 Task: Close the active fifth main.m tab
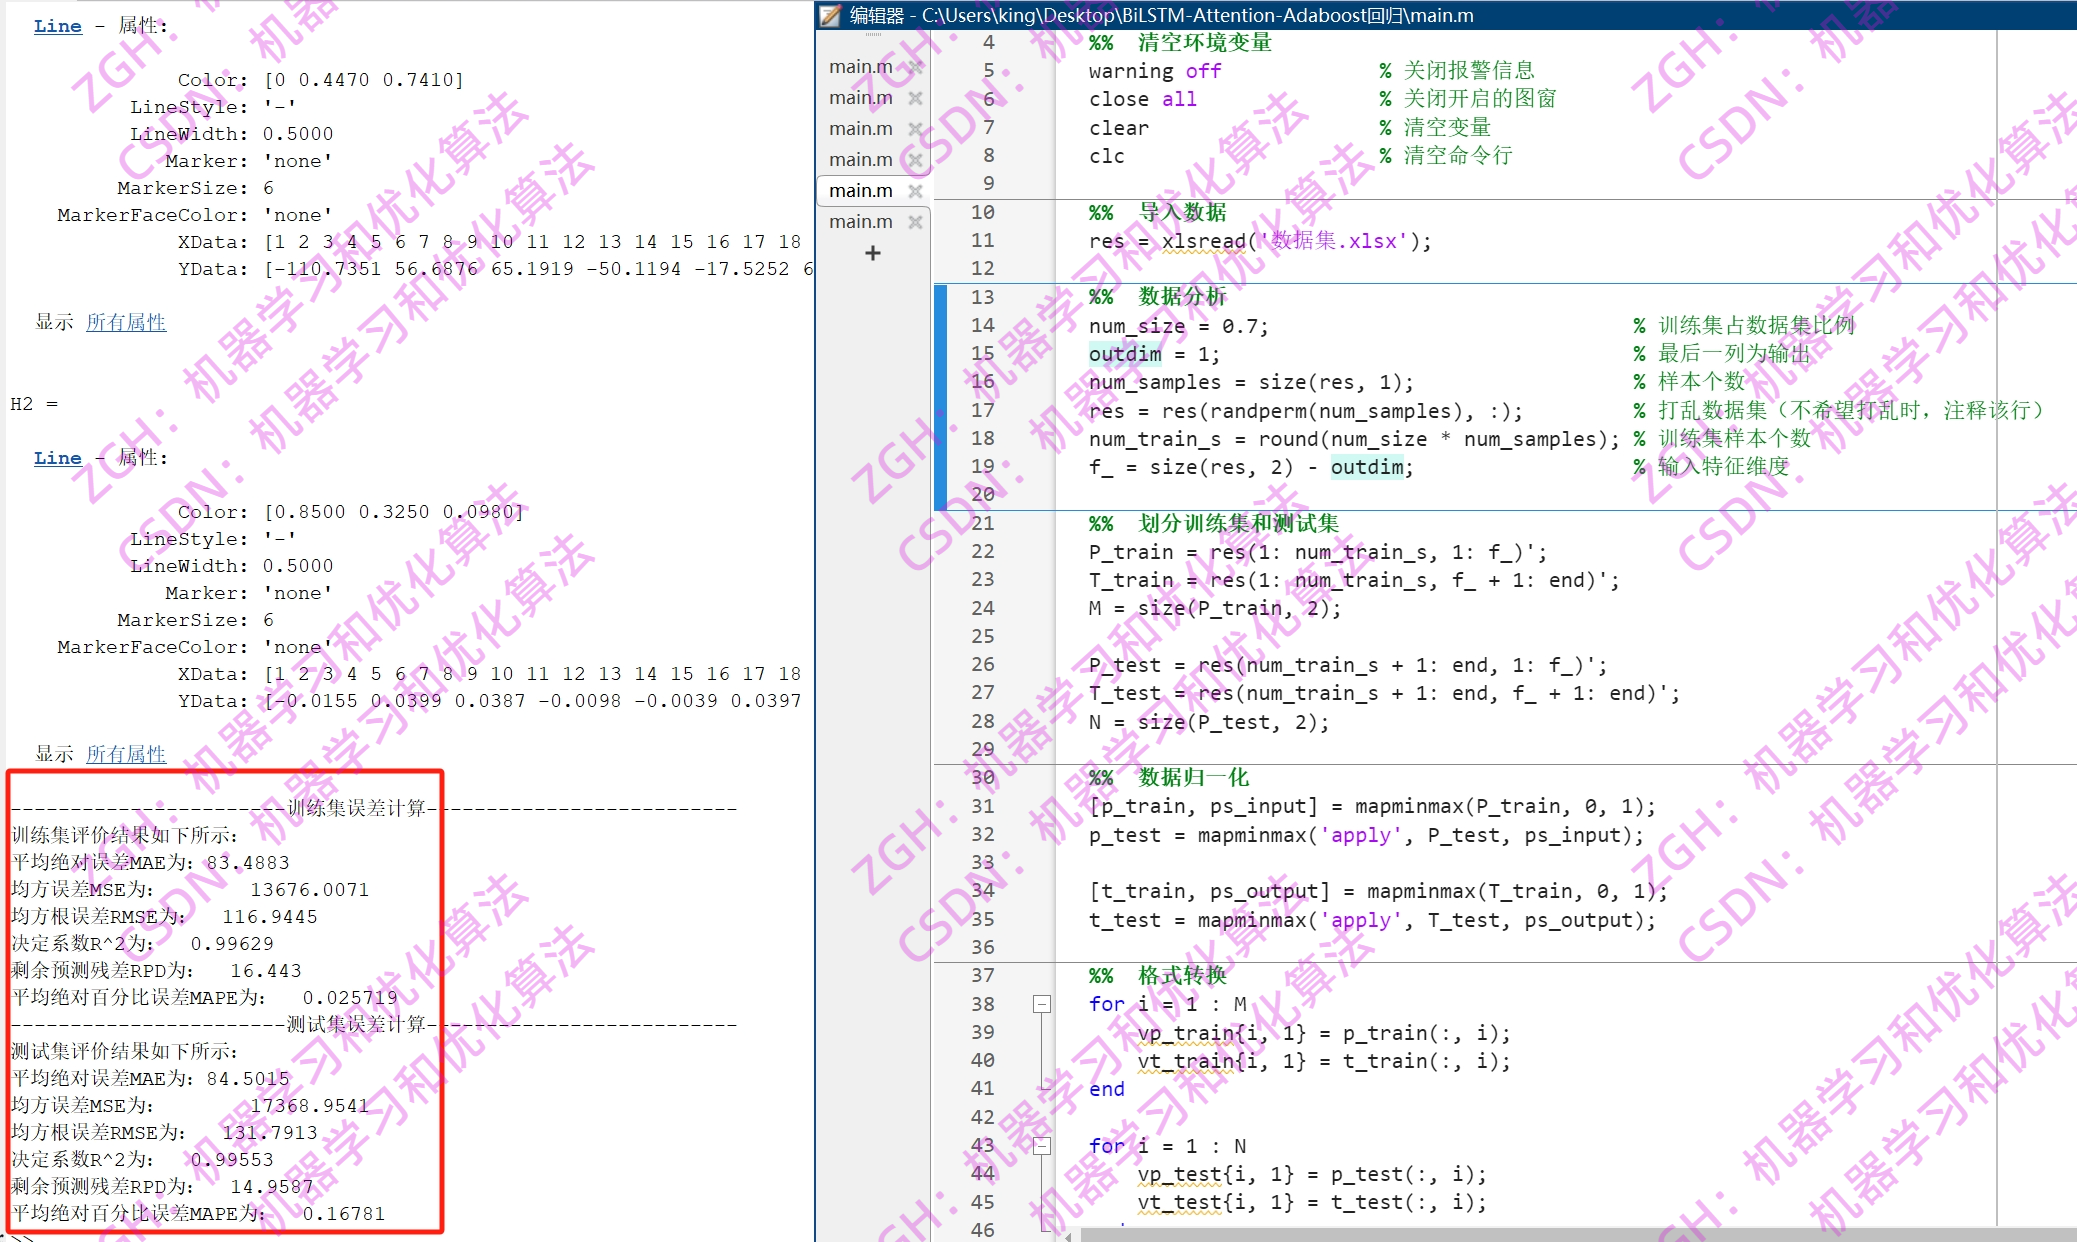(x=915, y=191)
